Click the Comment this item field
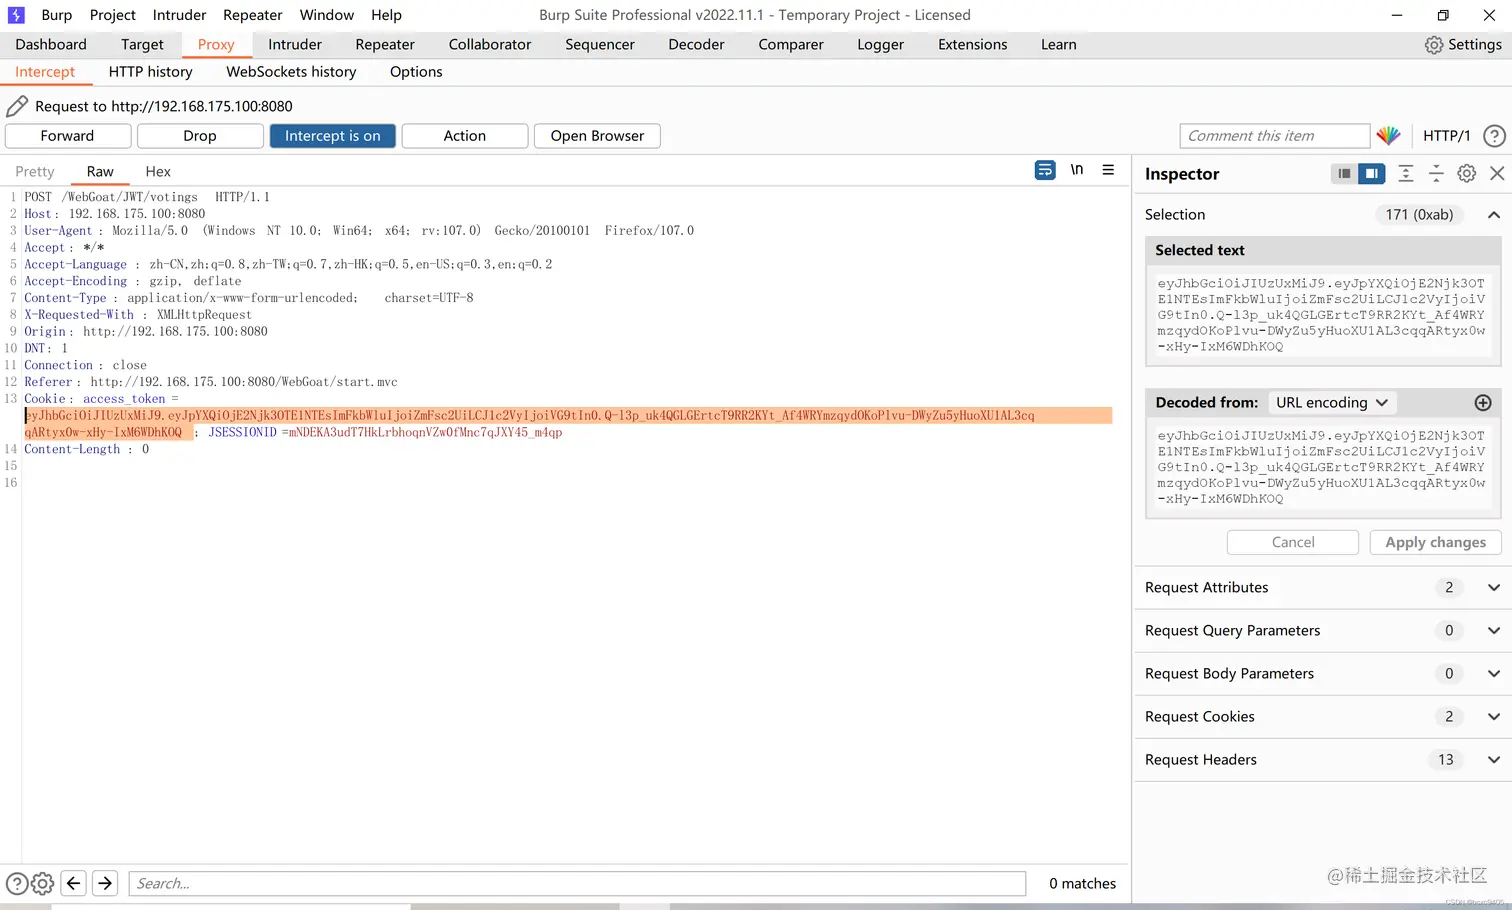Screen dimensions: 1512x910 pyautogui.click(x=1274, y=136)
